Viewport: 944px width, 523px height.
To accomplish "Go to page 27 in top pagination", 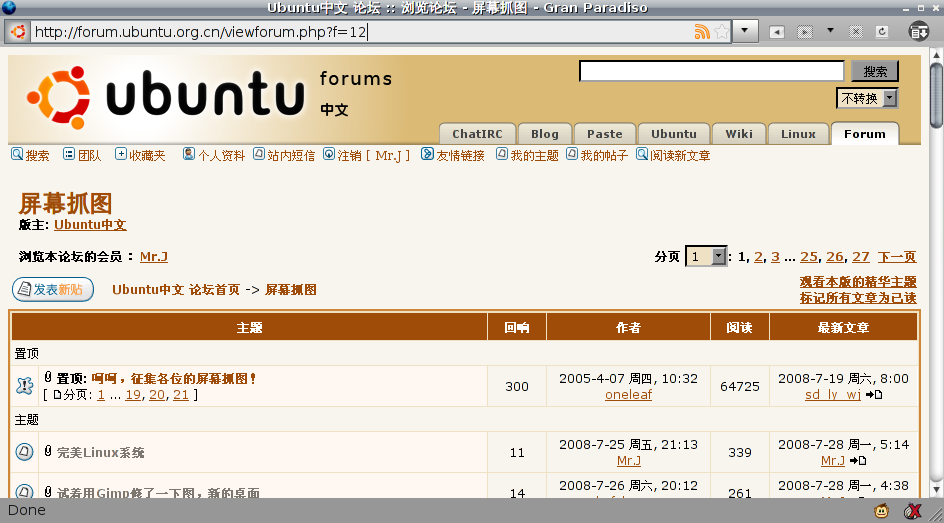I will [x=860, y=257].
